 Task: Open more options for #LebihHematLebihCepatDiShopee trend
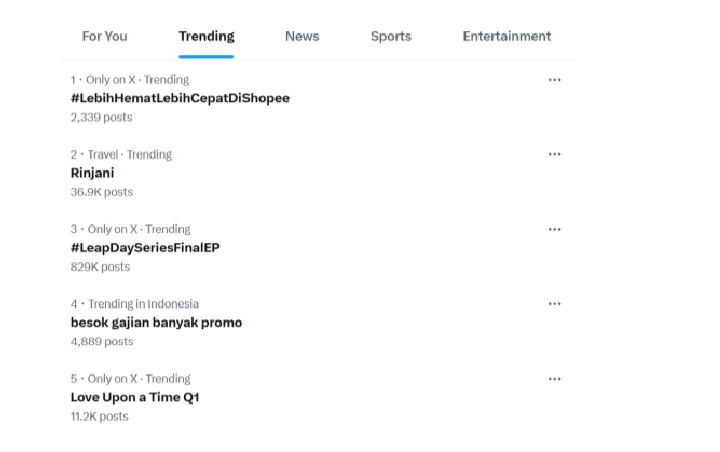pyautogui.click(x=555, y=80)
